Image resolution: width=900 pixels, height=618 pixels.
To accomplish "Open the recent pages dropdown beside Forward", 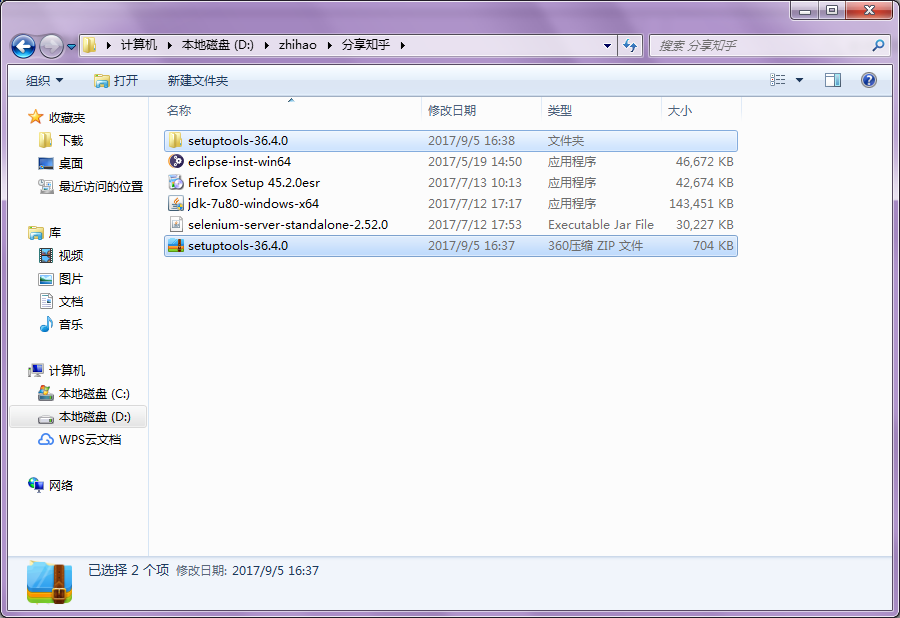I will [x=71, y=46].
